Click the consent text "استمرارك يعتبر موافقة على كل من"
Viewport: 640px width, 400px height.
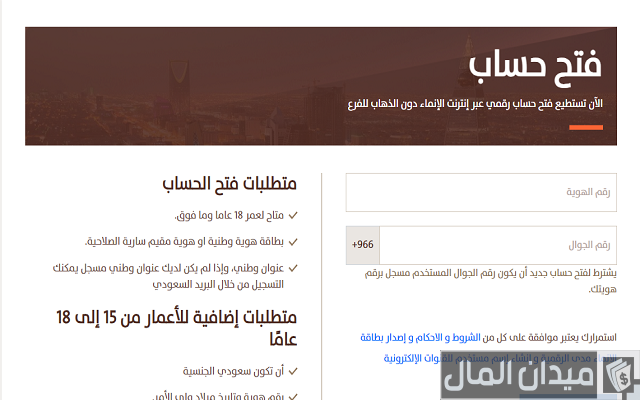pyautogui.click(x=549, y=338)
